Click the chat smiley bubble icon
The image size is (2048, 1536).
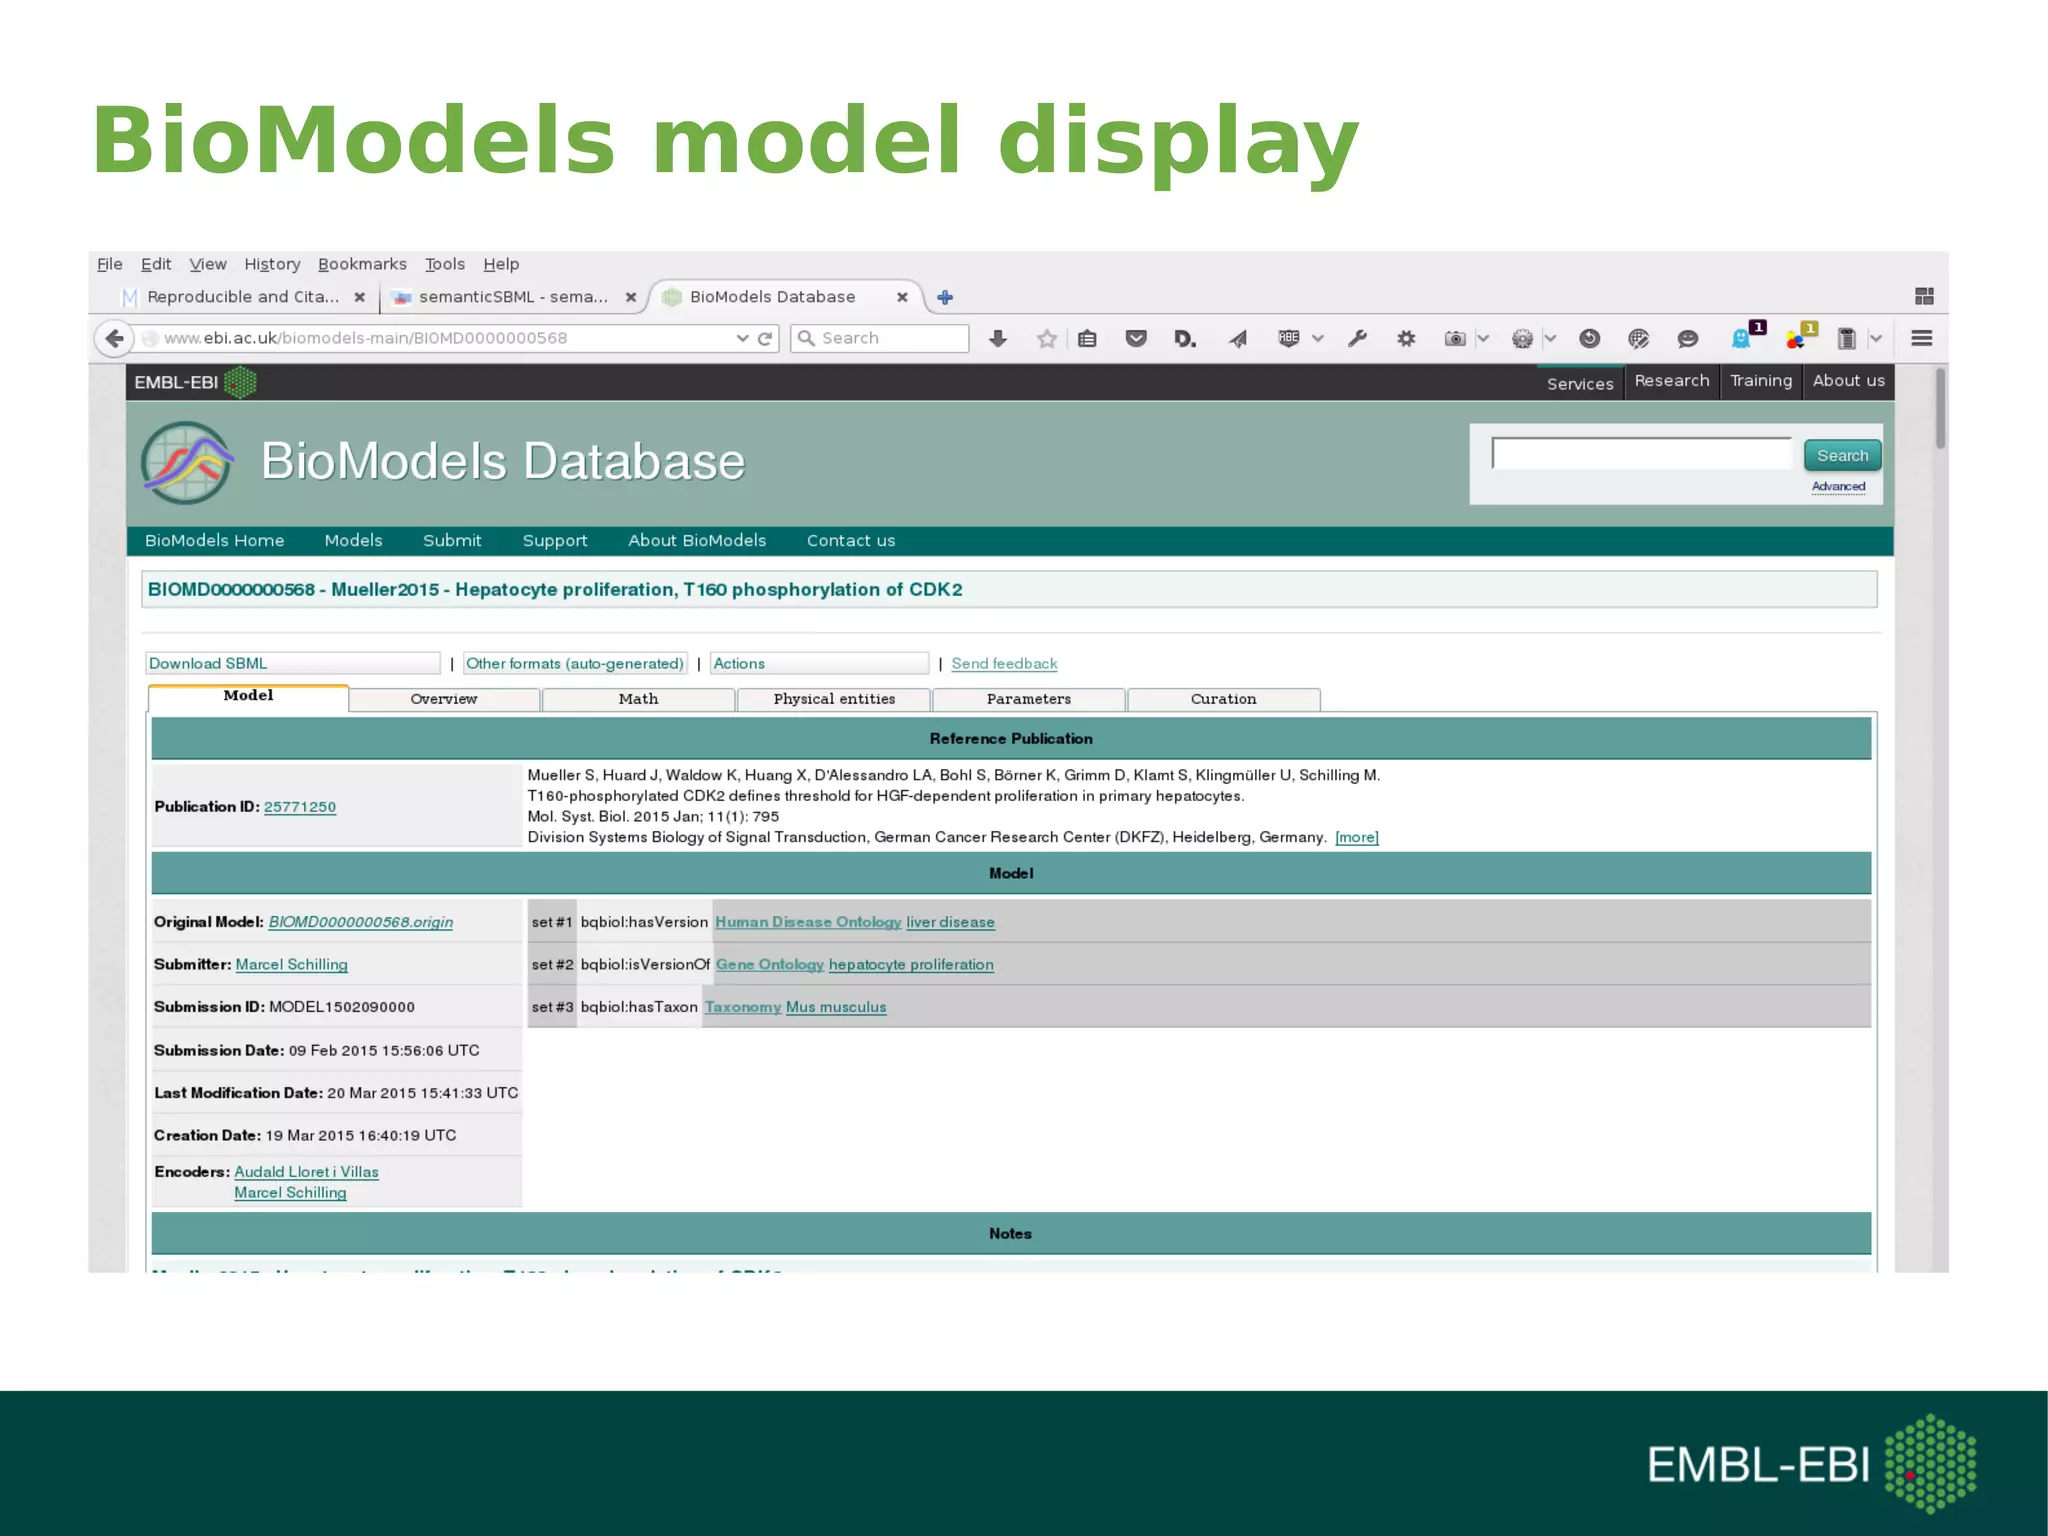pos(1688,339)
